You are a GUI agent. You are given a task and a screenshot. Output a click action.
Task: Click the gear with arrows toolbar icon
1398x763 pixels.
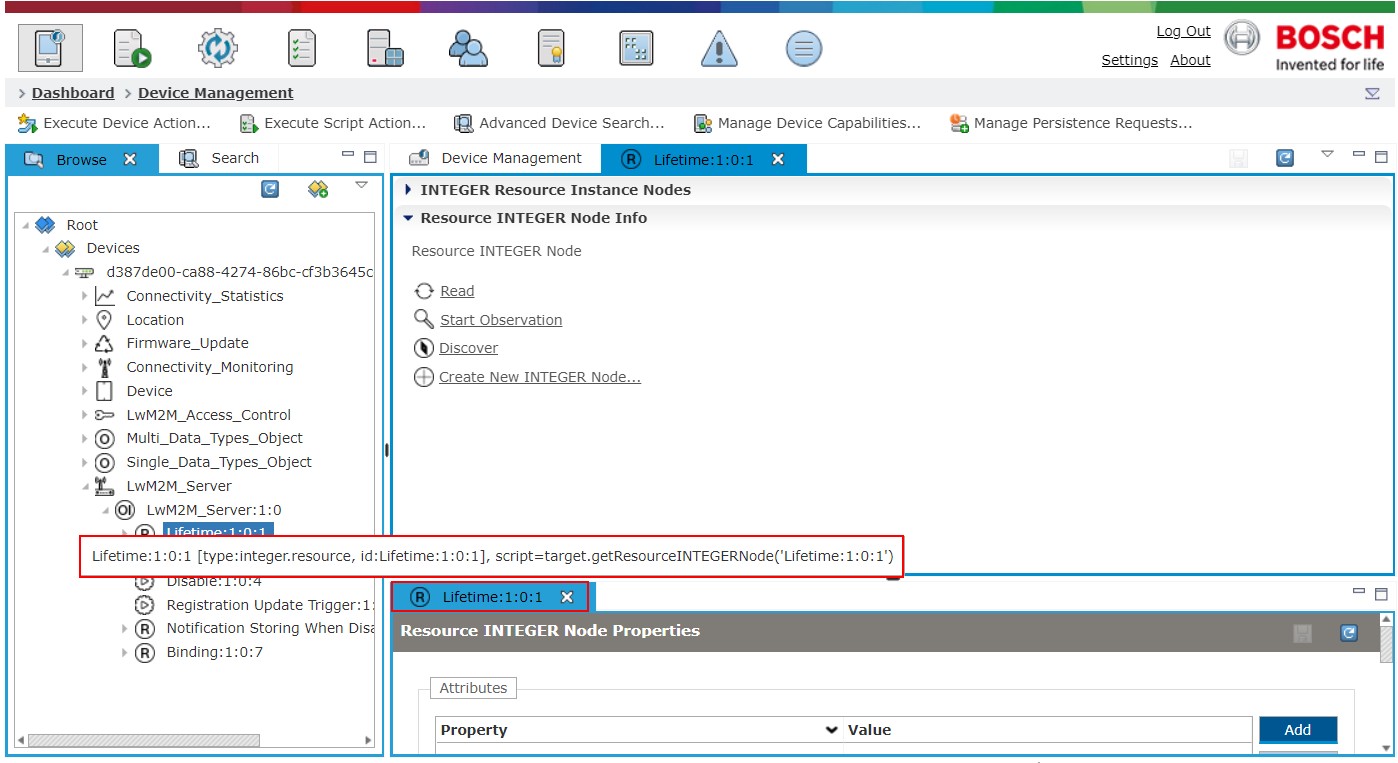(x=217, y=48)
